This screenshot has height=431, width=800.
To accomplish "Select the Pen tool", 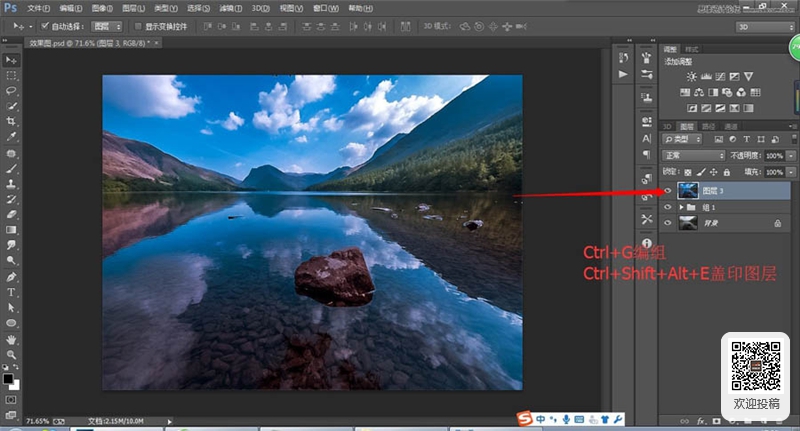I will (x=11, y=277).
